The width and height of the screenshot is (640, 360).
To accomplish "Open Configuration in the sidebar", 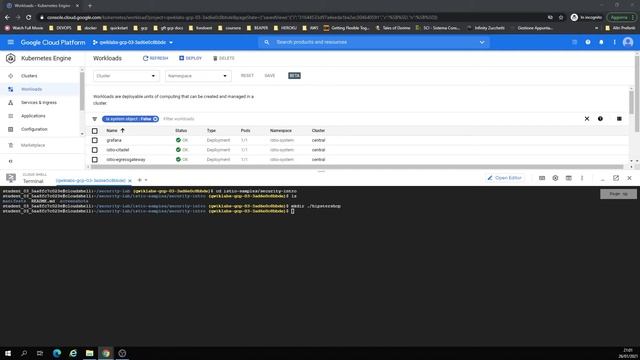I will pyautogui.click(x=34, y=129).
